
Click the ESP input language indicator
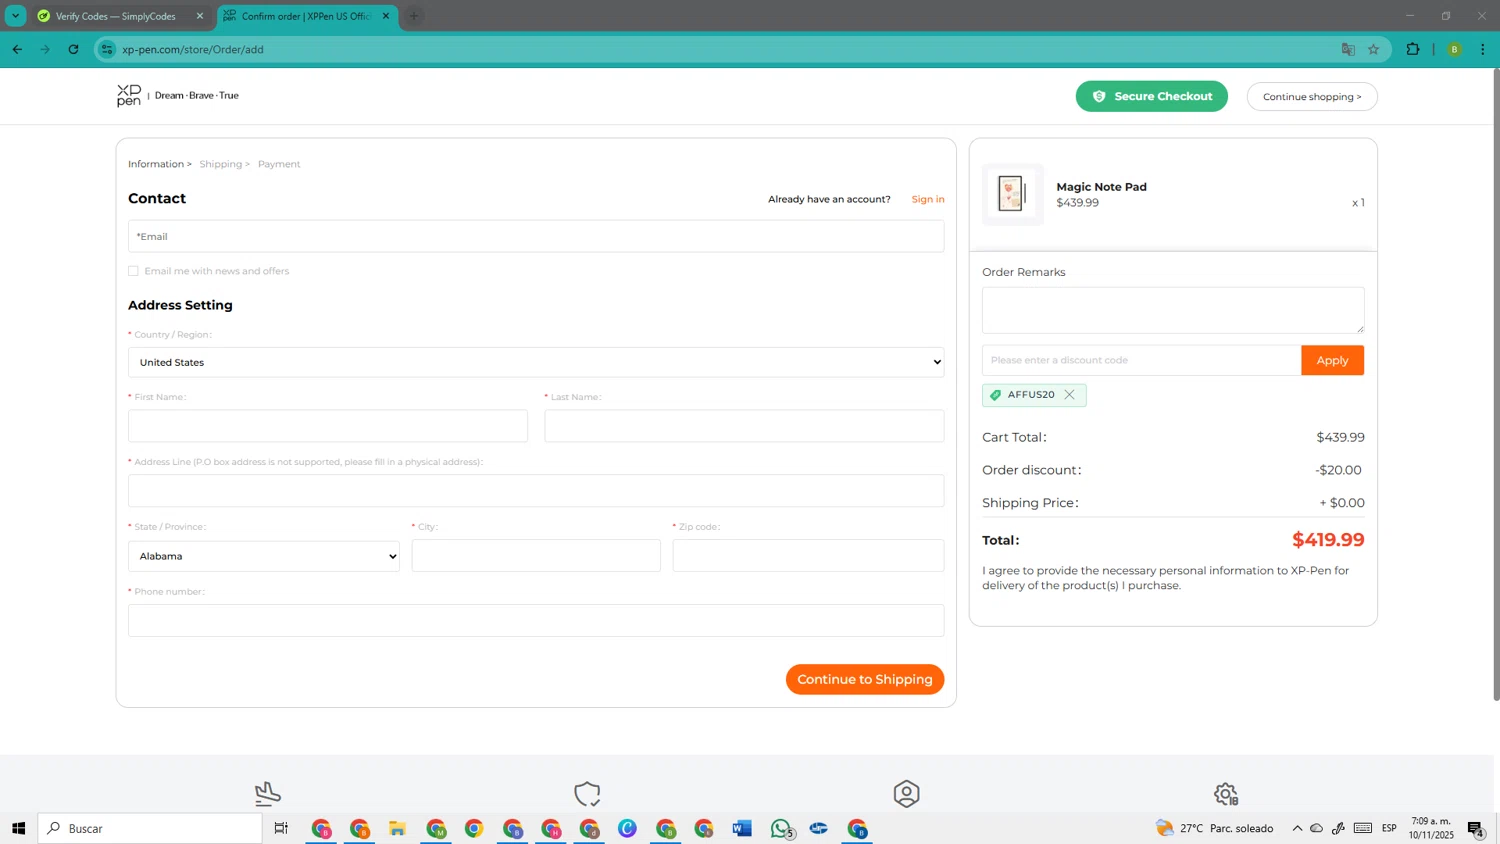(1389, 828)
